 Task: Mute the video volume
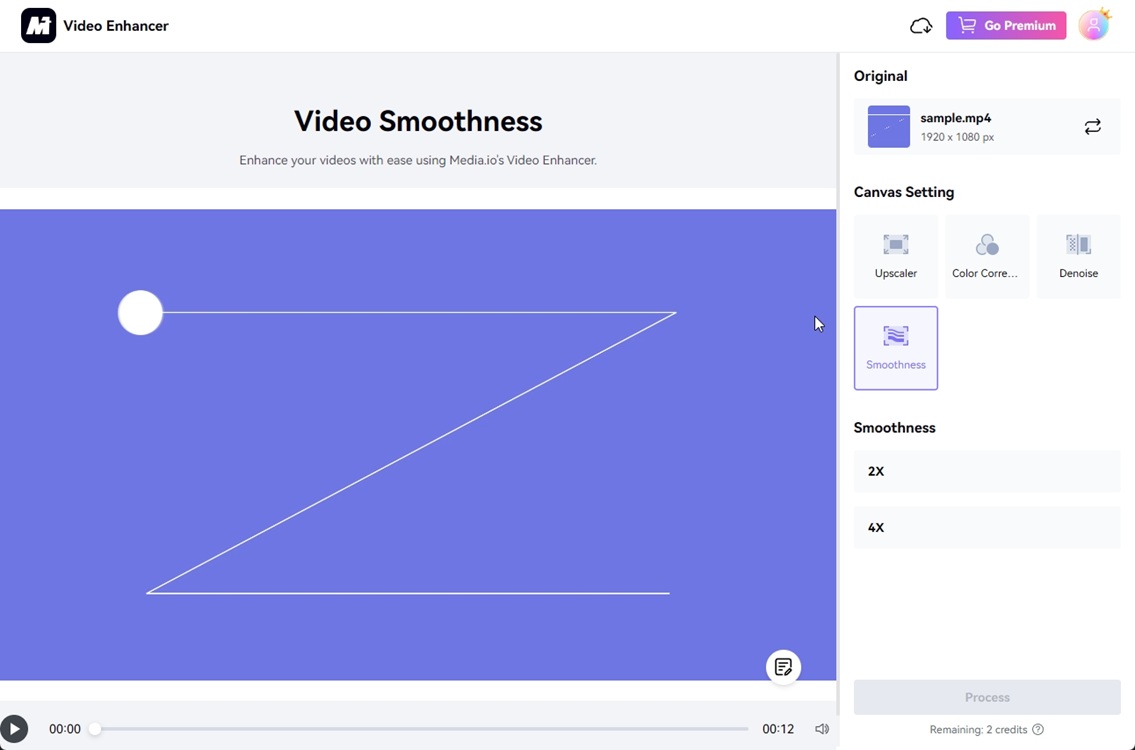[x=821, y=729]
